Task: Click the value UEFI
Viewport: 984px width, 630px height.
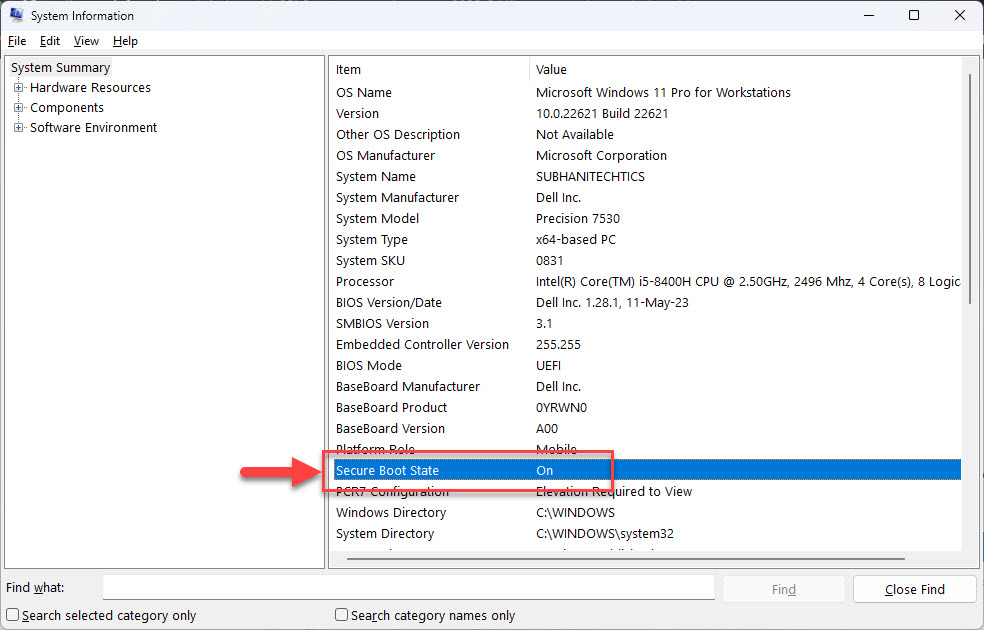Action: [548, 366]
